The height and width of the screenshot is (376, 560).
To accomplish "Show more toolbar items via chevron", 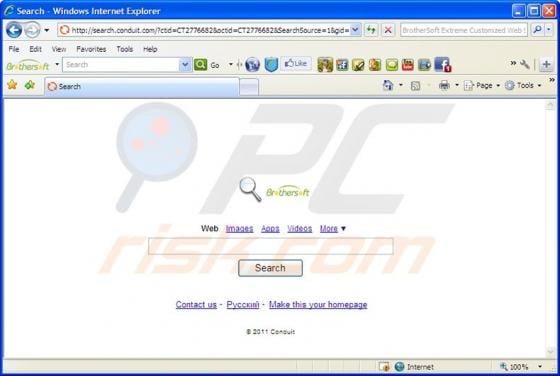I will 513,64.
